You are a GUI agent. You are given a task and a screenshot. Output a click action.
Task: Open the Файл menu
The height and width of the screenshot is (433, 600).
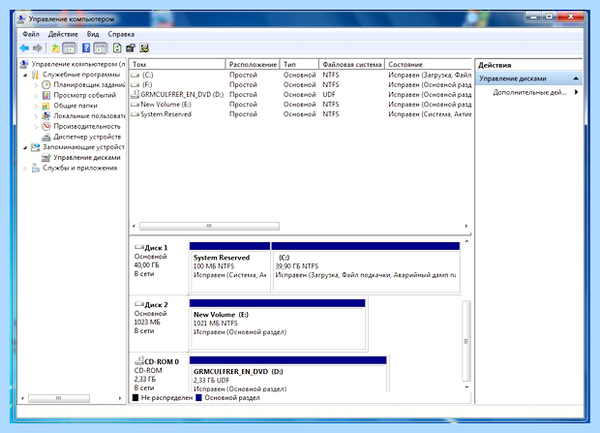tap(31, 34)
